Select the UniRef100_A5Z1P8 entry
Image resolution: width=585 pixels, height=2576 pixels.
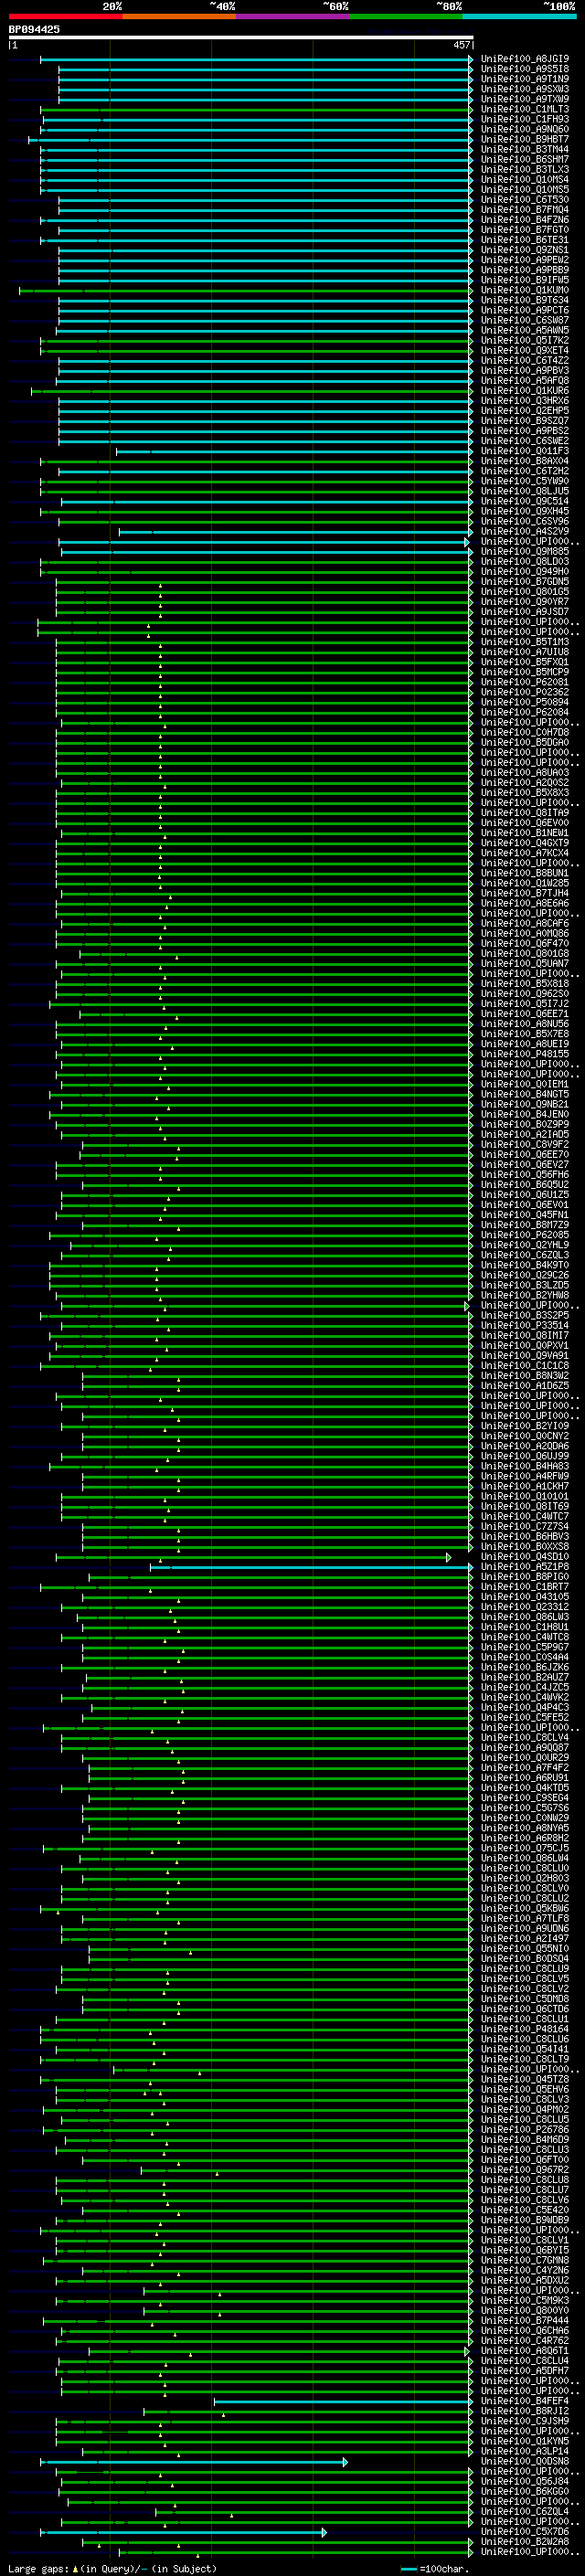tap(525, 1566)
